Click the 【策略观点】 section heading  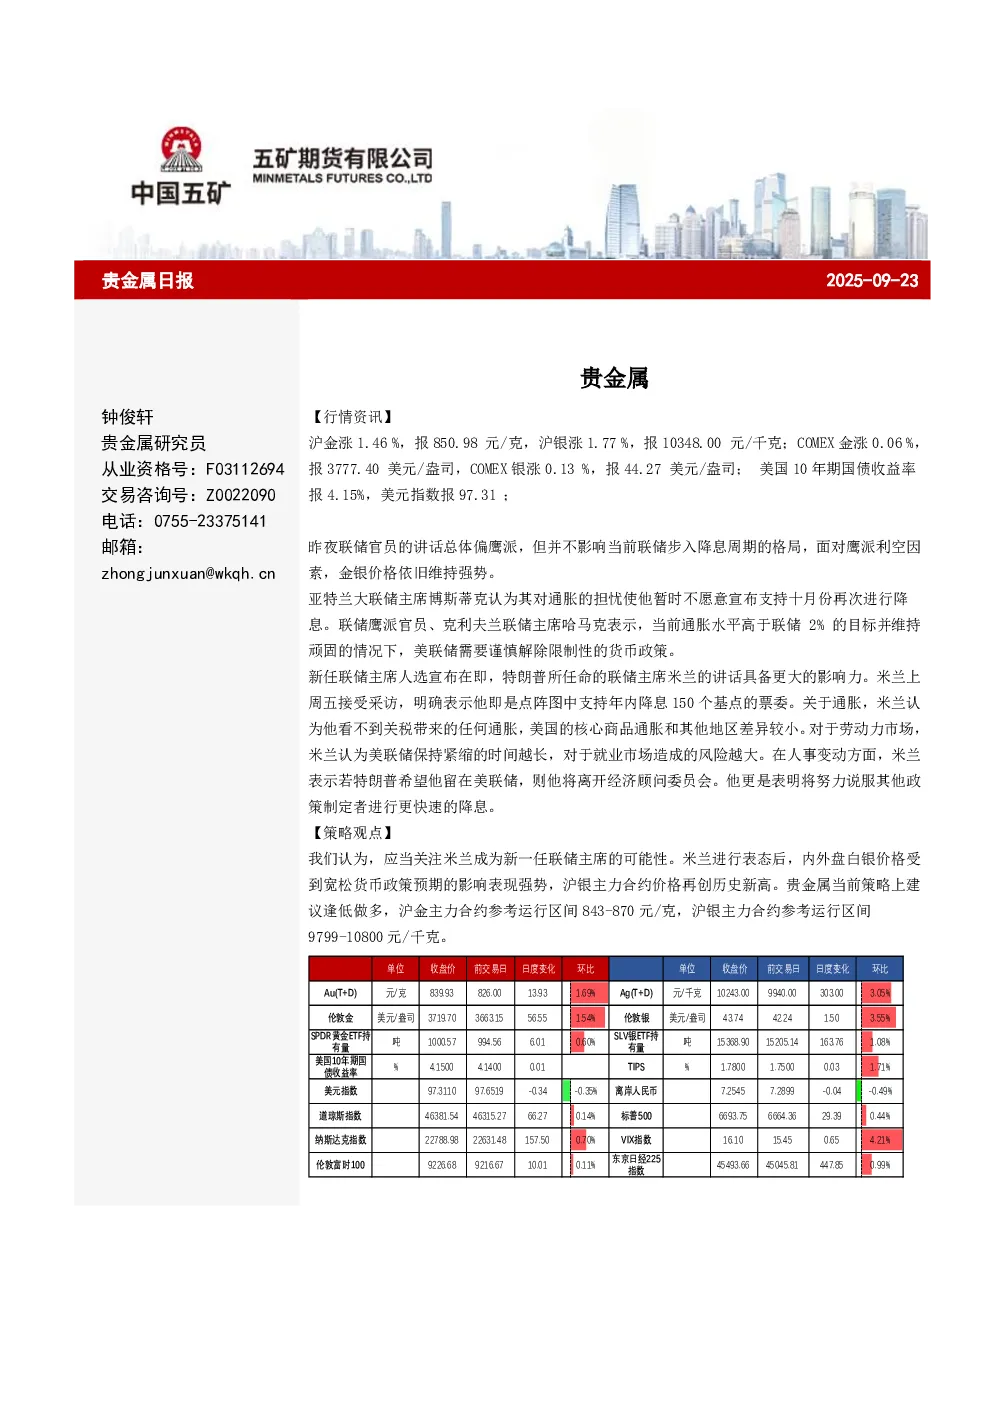tap(353, 833)
